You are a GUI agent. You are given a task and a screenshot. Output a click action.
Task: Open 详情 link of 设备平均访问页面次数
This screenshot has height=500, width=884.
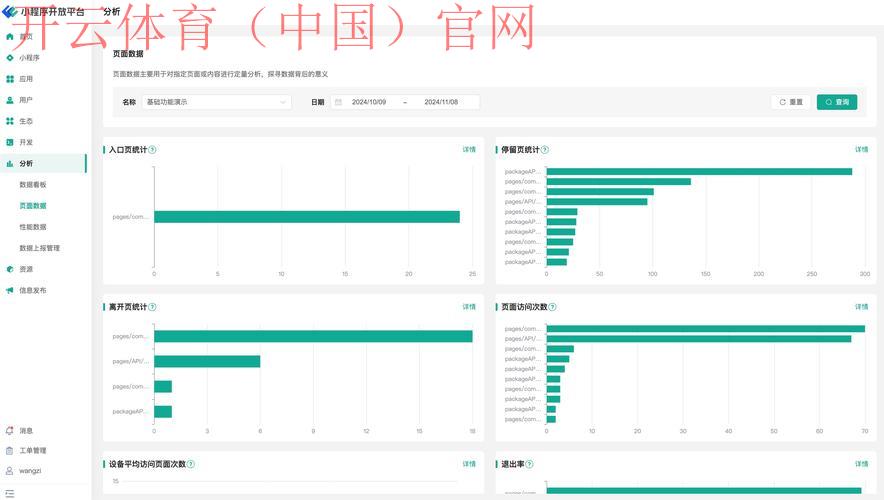469,464
